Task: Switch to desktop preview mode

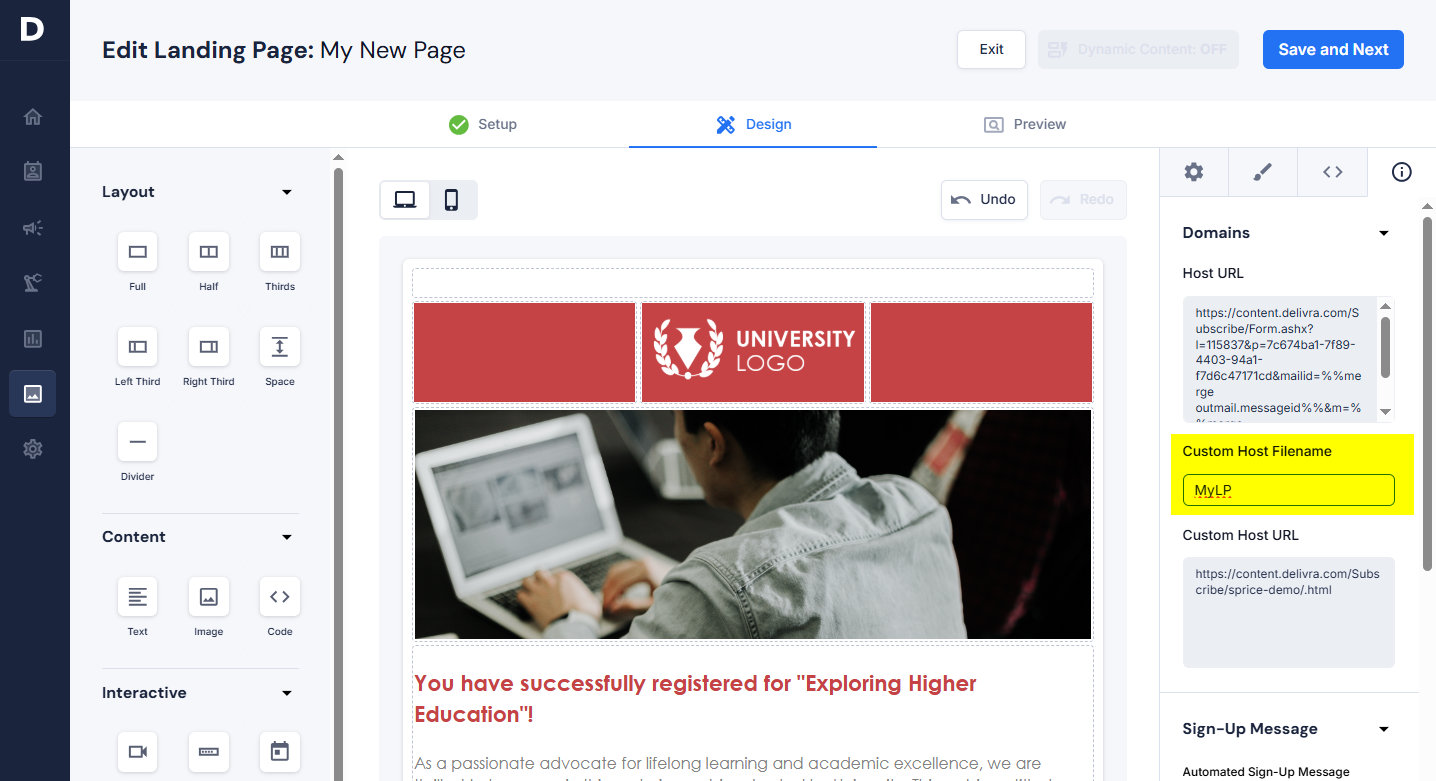Action: tap(405, 200)
